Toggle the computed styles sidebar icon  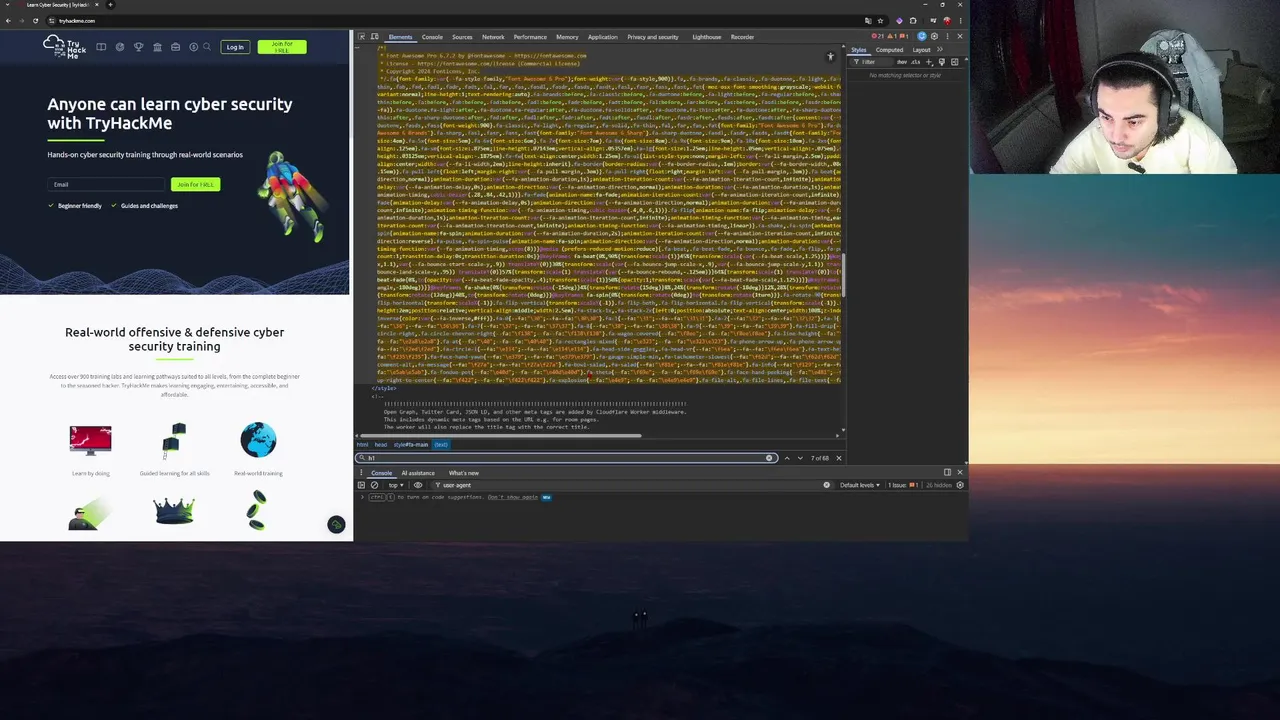[x=954, y=62]
